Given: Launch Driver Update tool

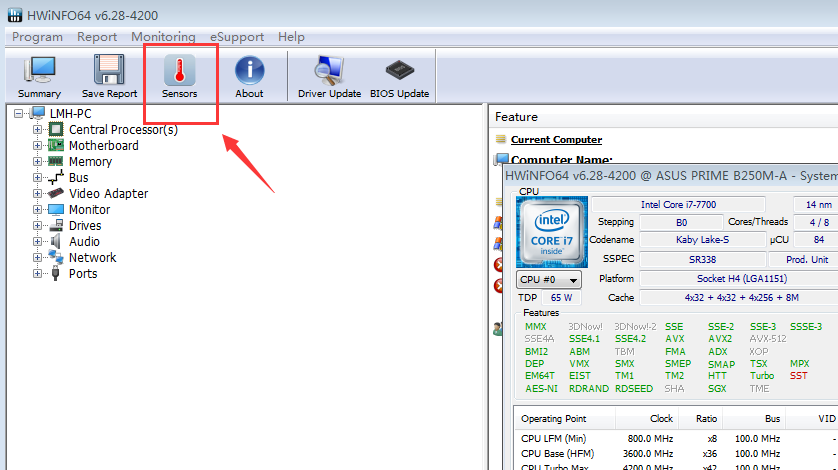Looking at the screenshot, I should [x=329, y=76].
